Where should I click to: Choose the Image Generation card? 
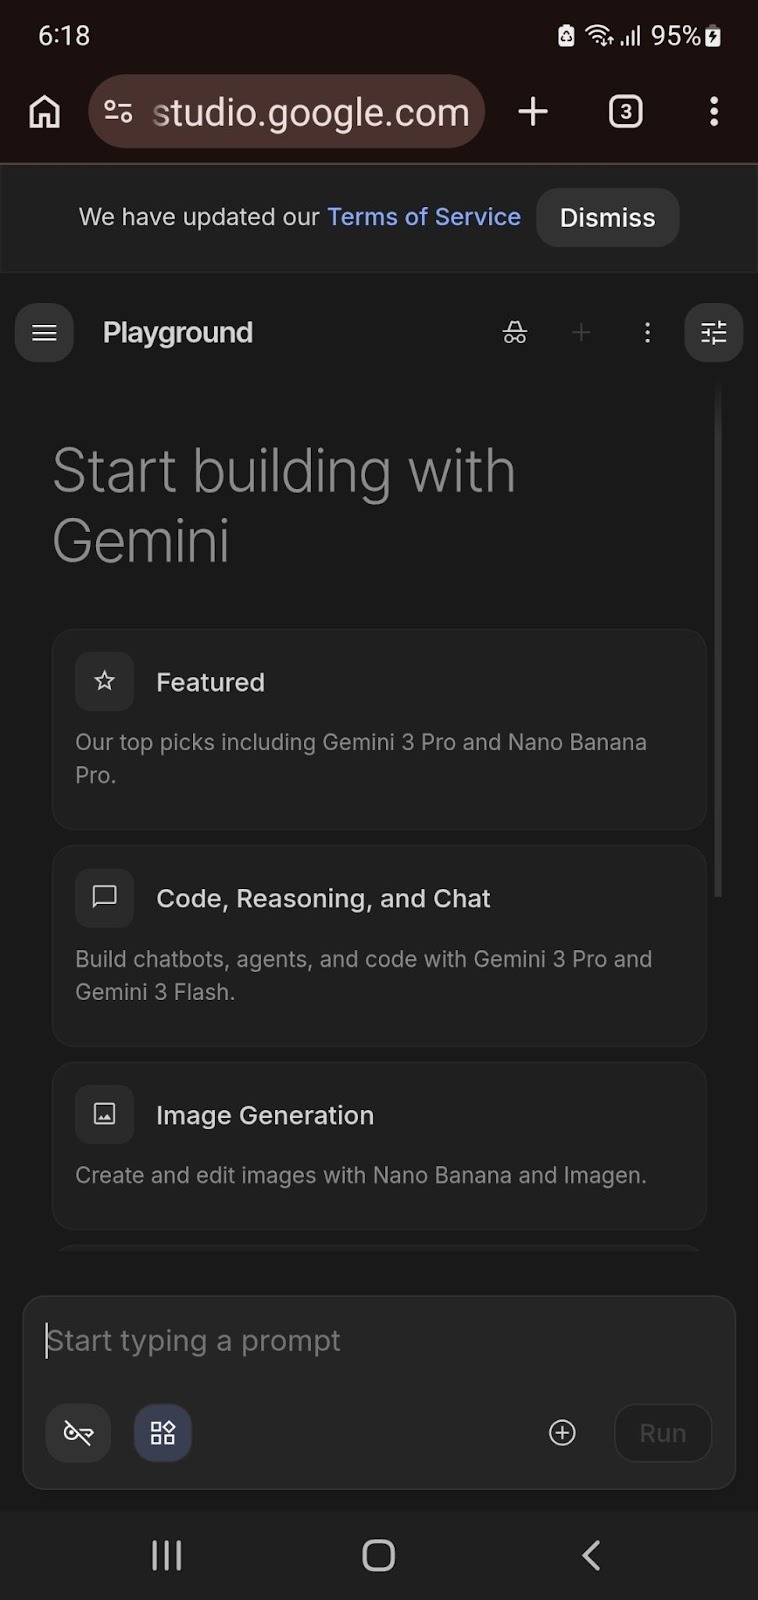coord(379,1145)
